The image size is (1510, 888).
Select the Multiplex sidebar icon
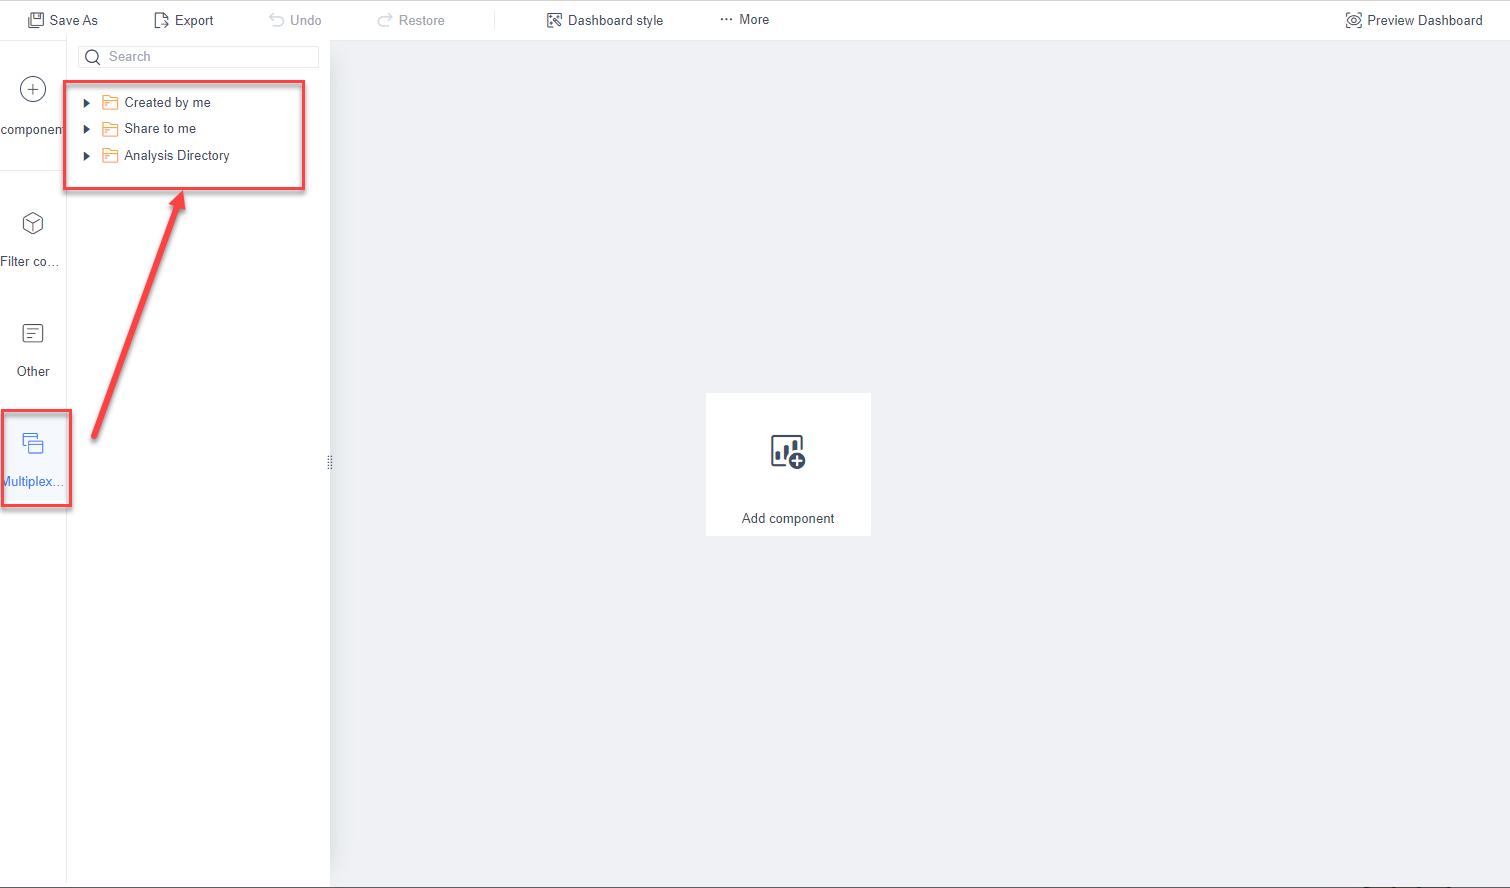pyautogui.click(x=33, y=443)
